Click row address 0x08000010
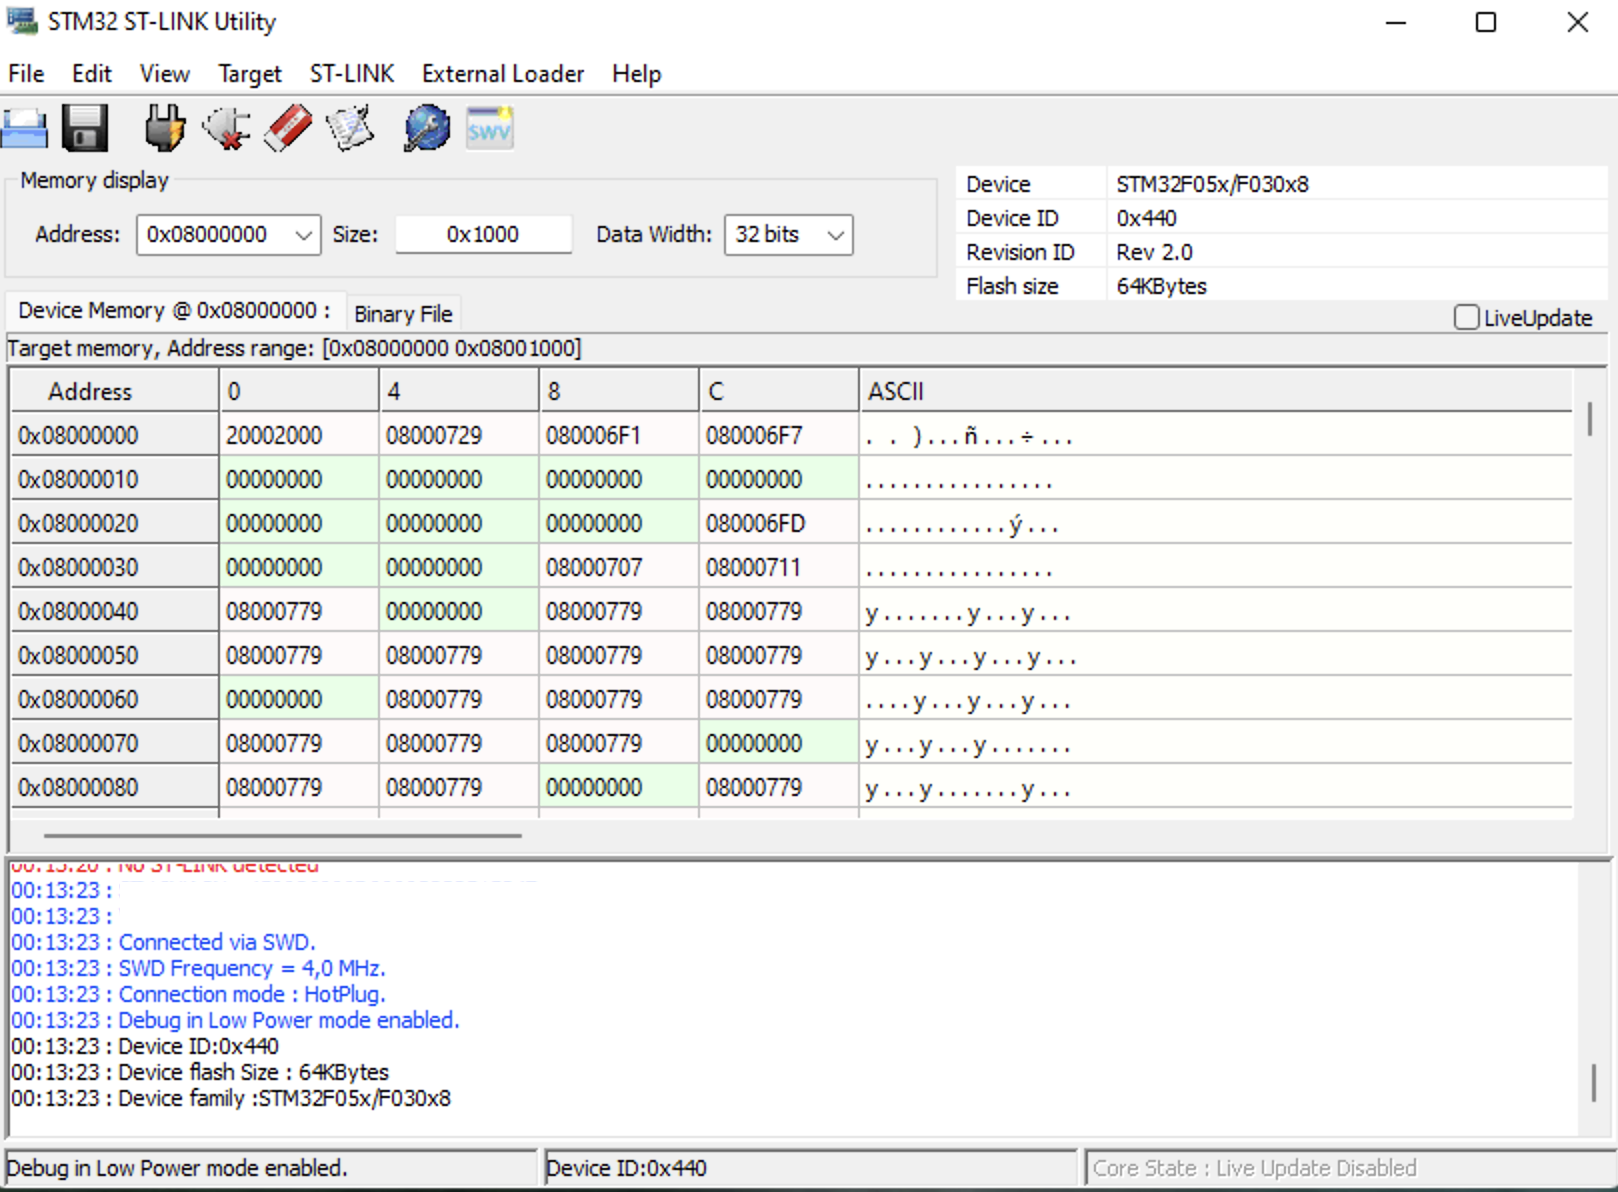 114,479
